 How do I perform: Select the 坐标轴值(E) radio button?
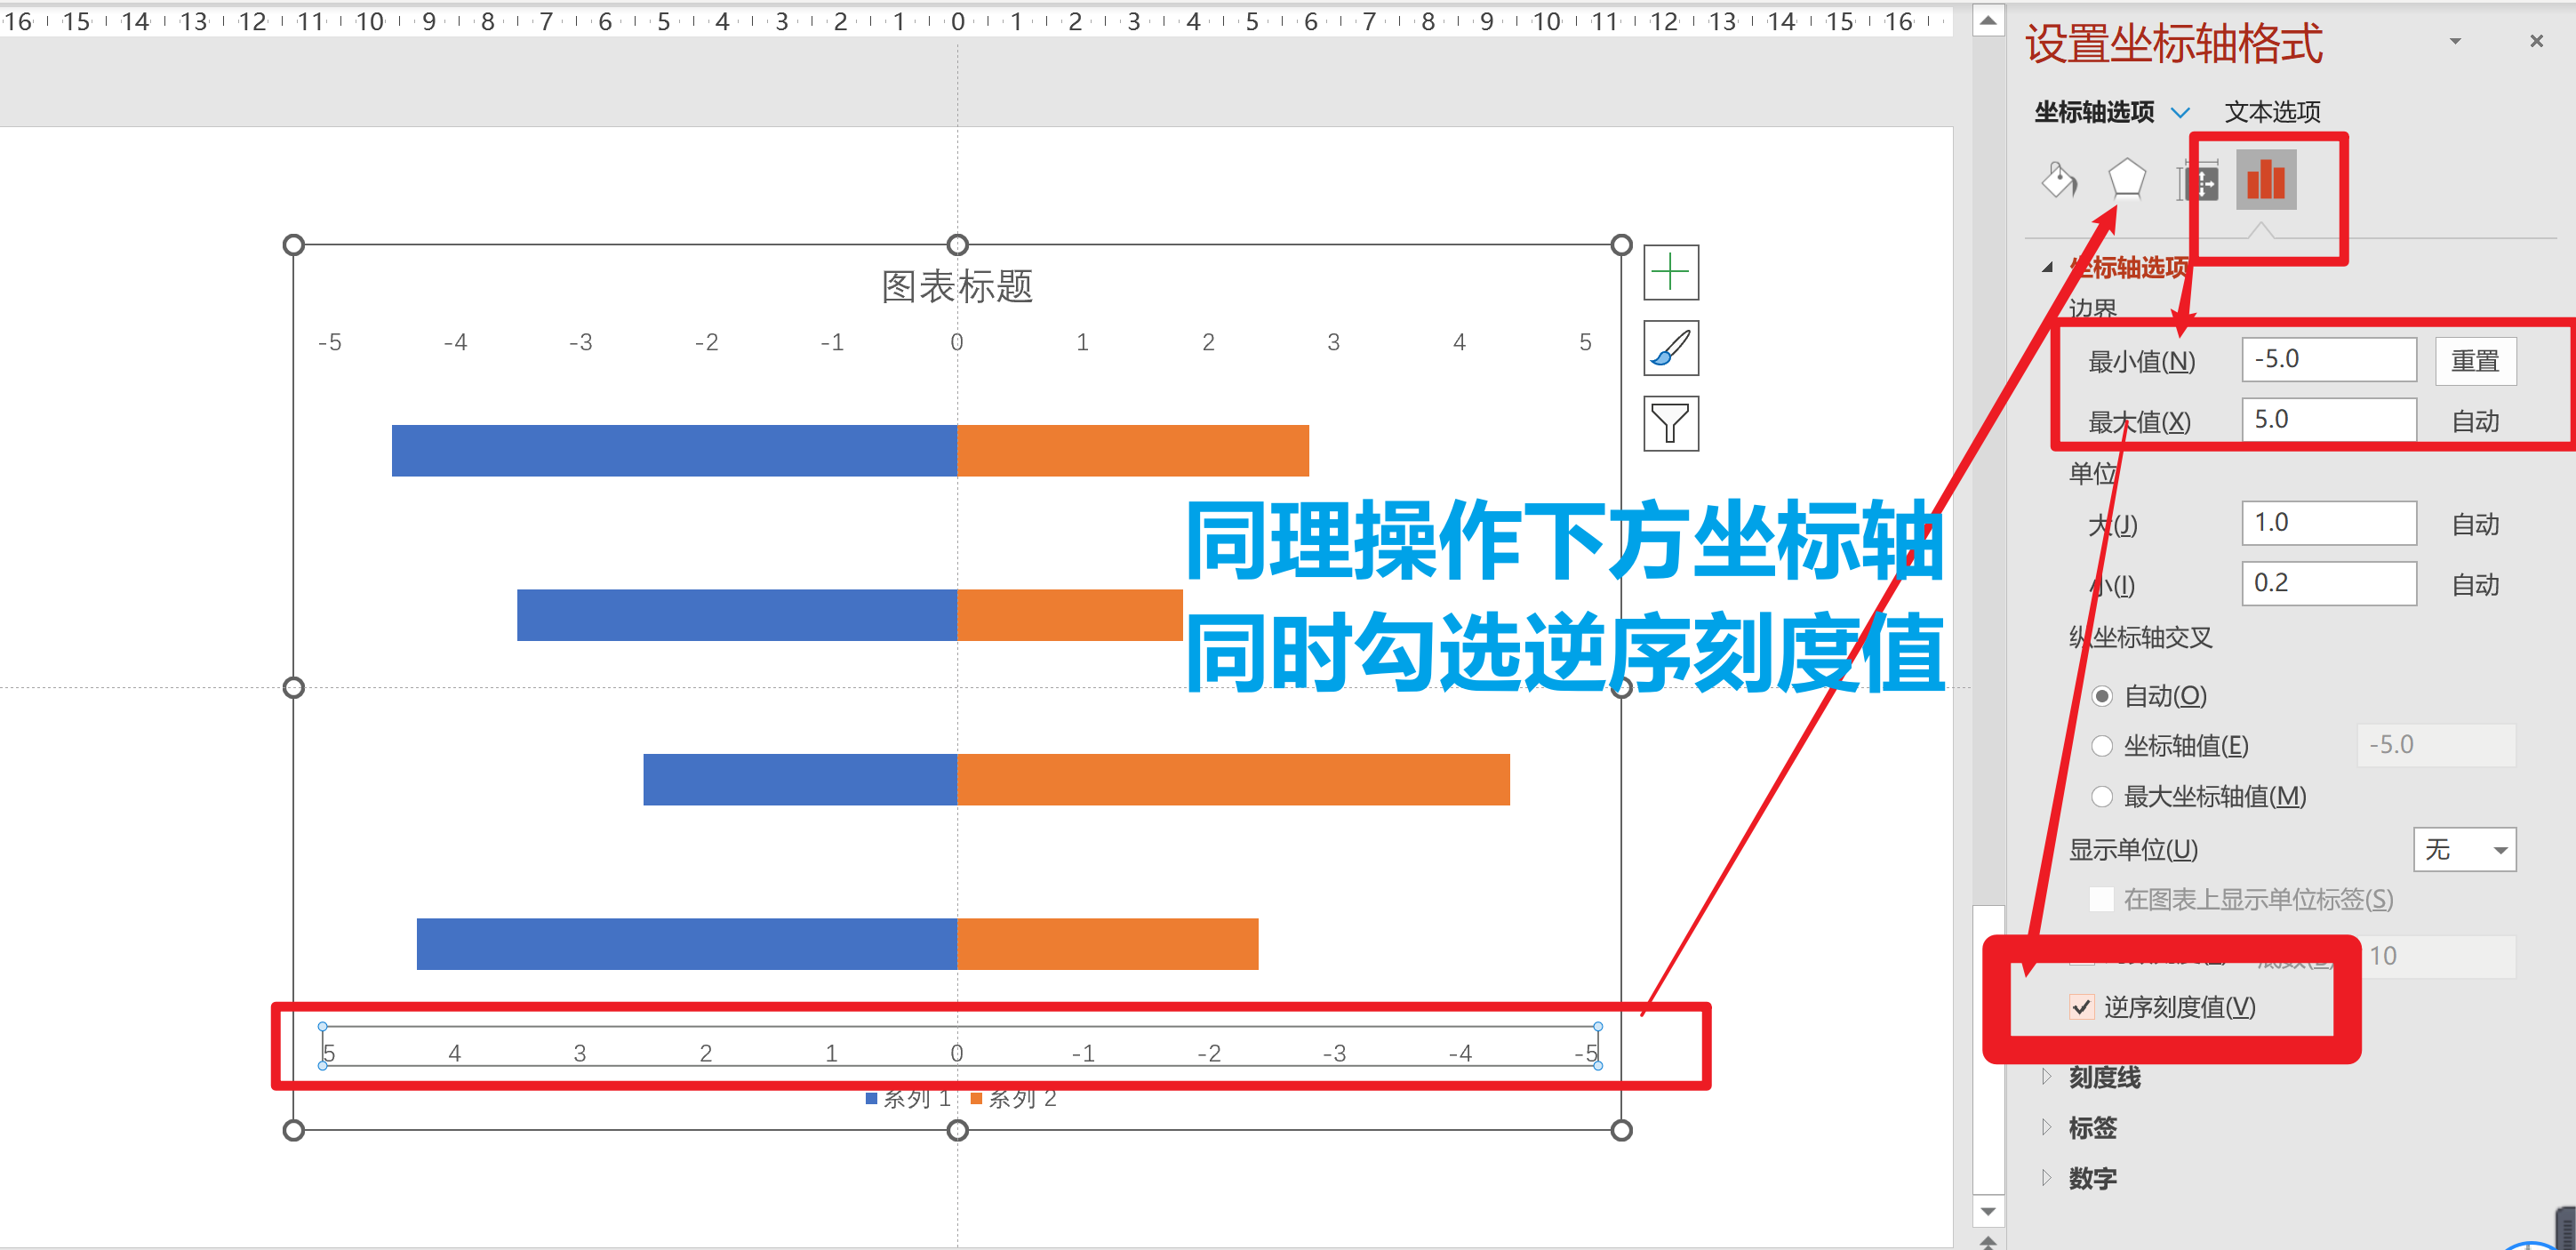(x=2102, y=746)
